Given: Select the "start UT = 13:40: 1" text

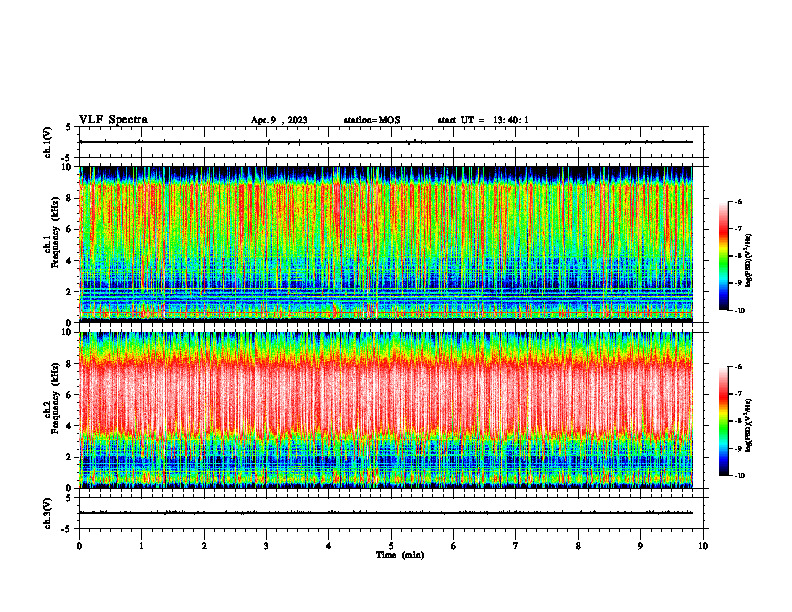Looking at the screenshot, I should 483,120.
